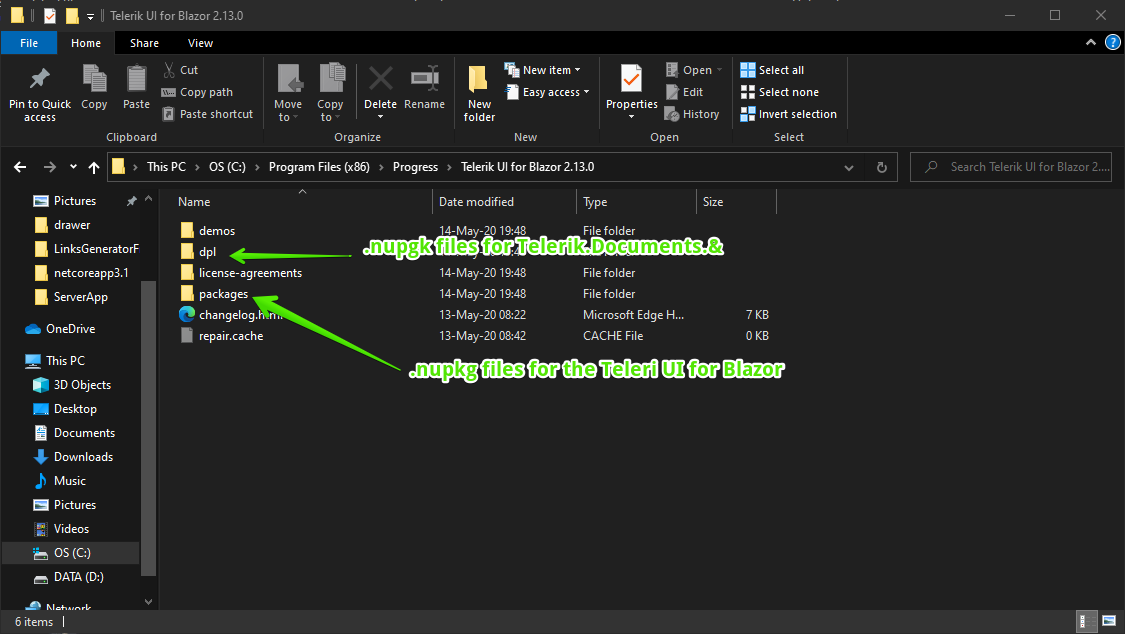Go up one folder level
This screenshot has width=1125, height=634.
94,167
